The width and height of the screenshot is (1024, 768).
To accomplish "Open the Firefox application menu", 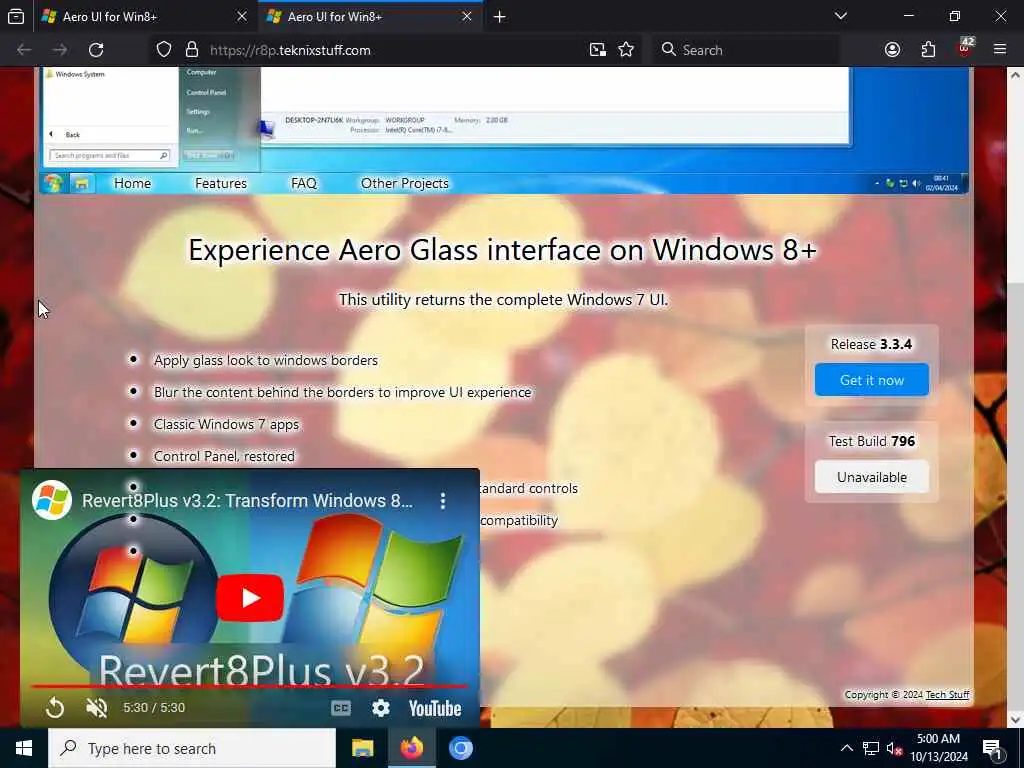I will pos(1000,50).
